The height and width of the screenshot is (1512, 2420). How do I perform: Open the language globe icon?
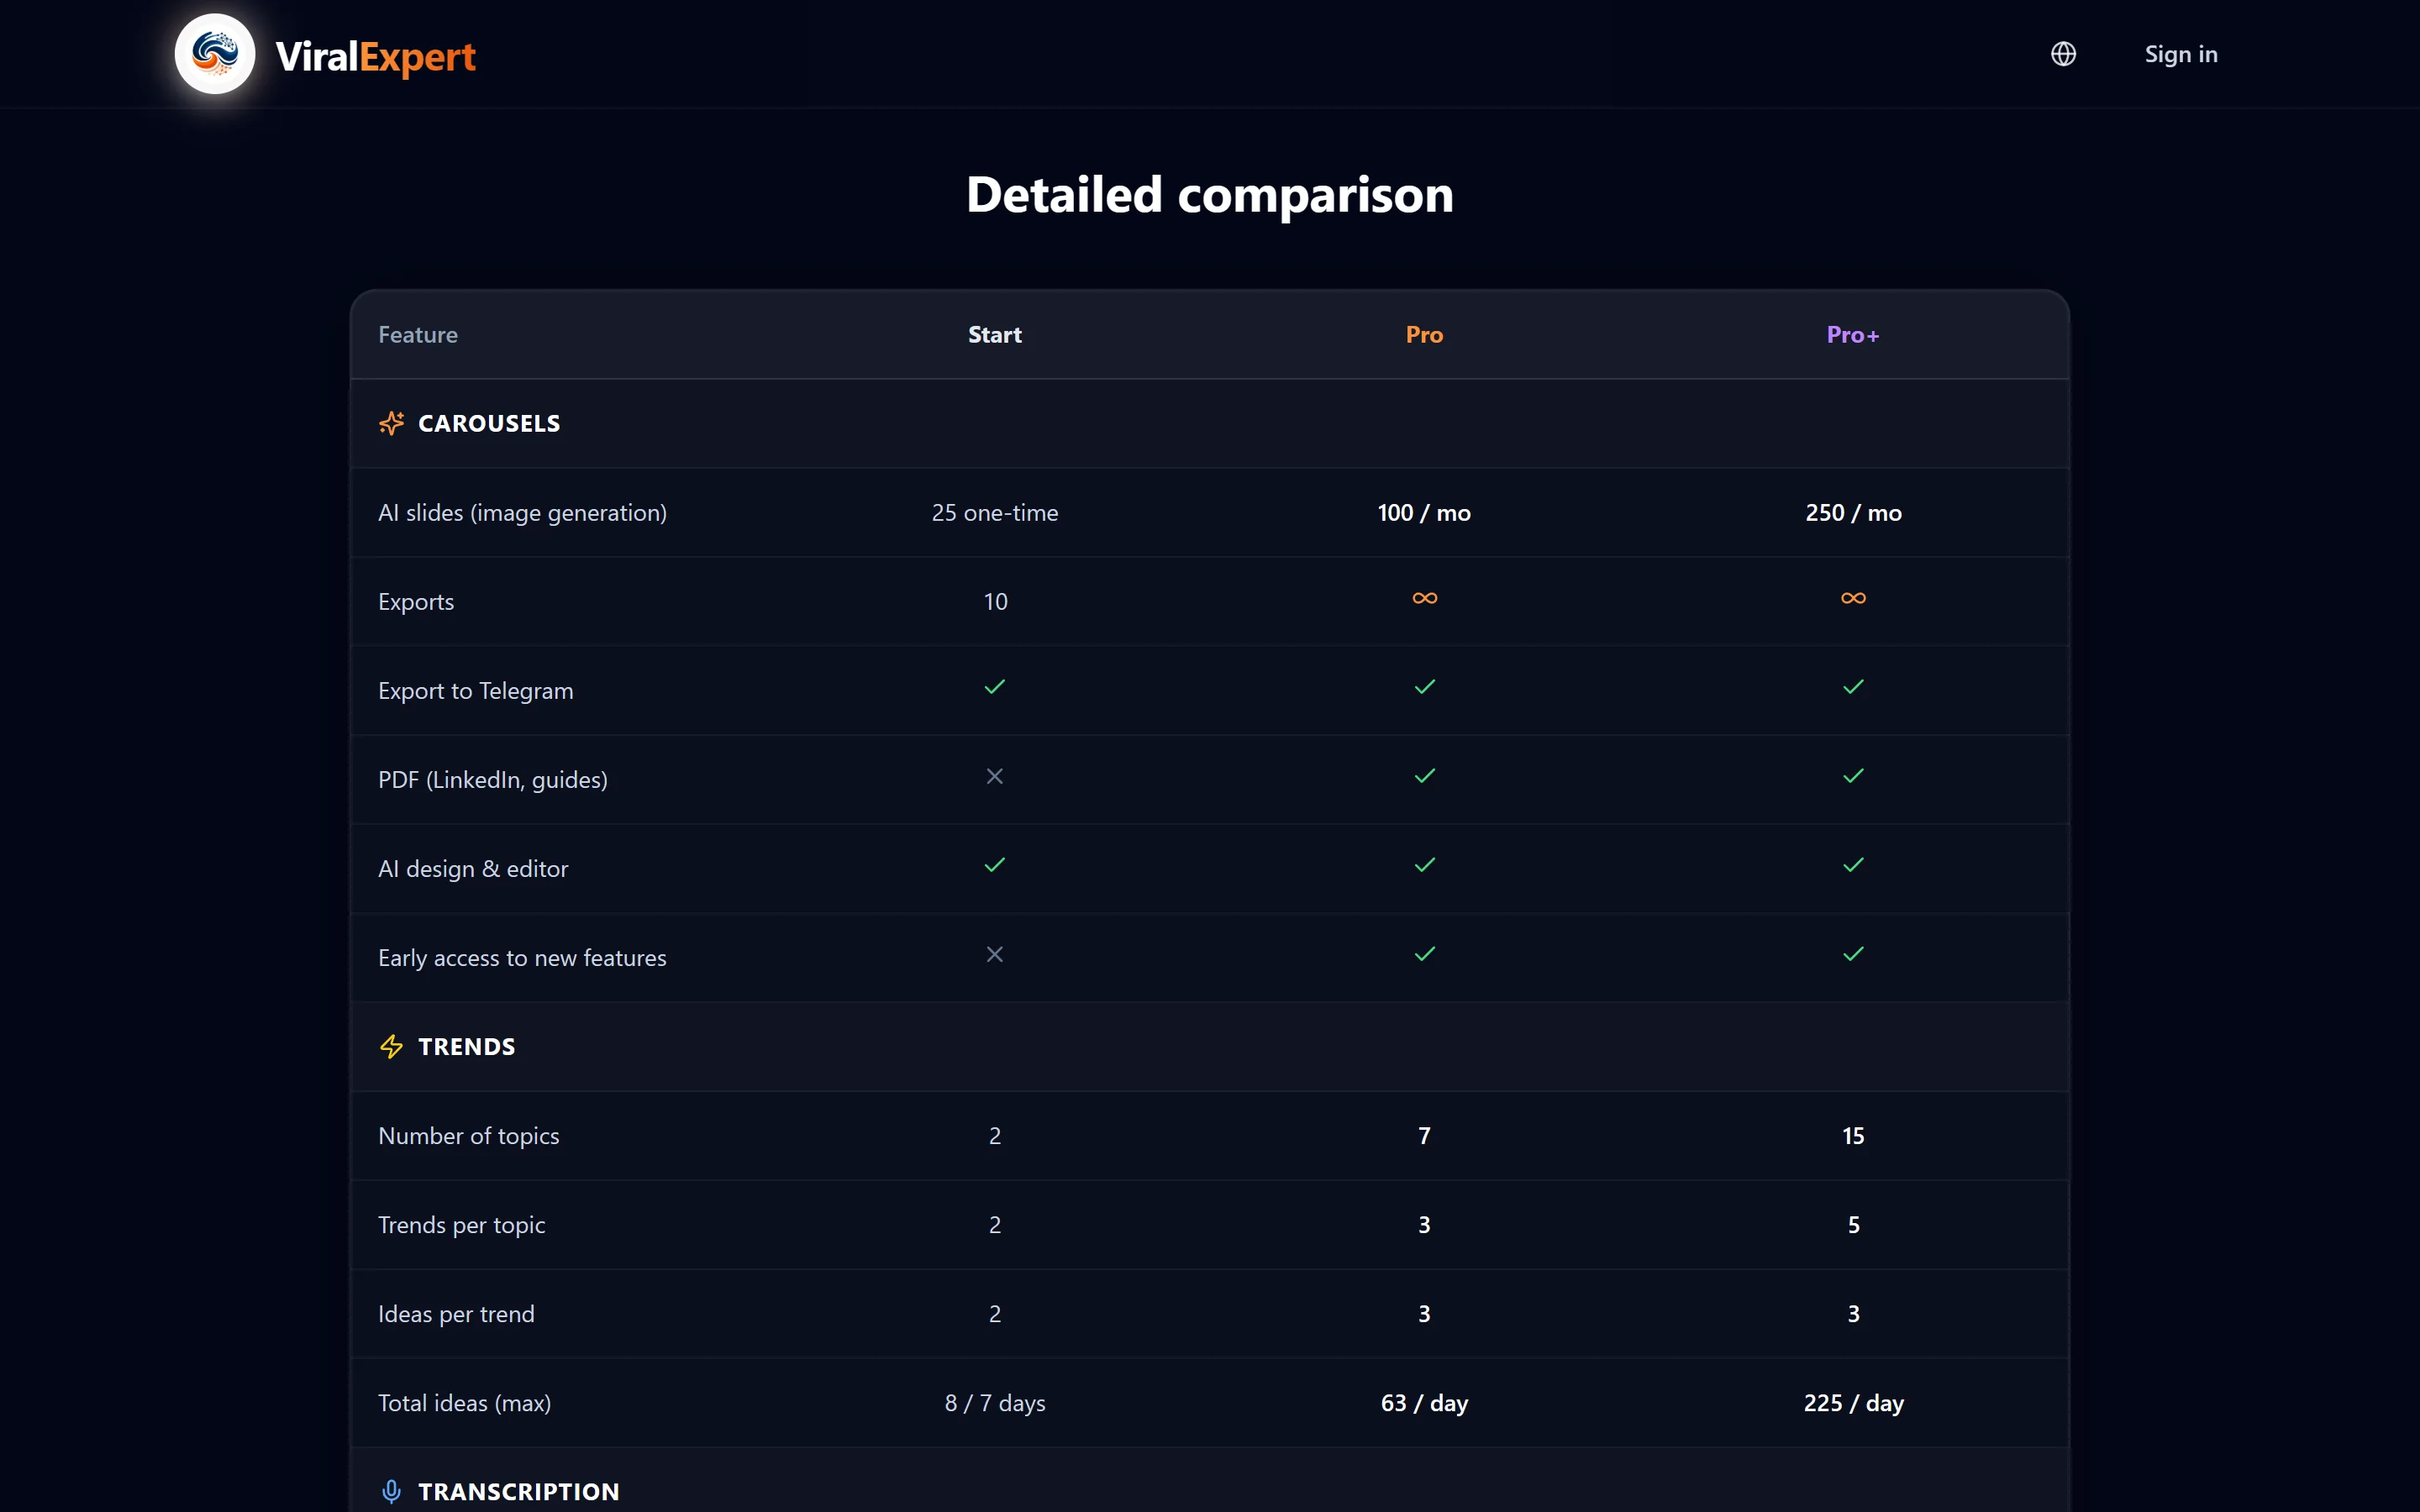[x=2063, y=54]
